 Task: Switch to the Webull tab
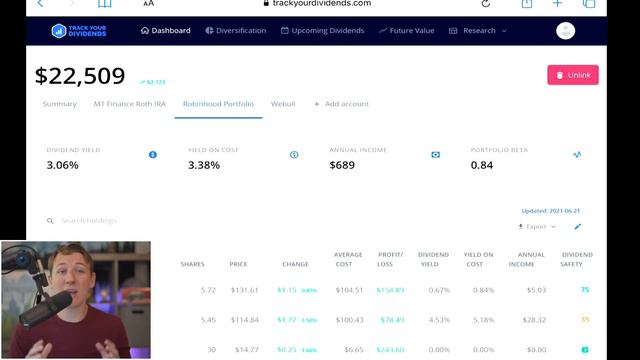pos(283,104)
